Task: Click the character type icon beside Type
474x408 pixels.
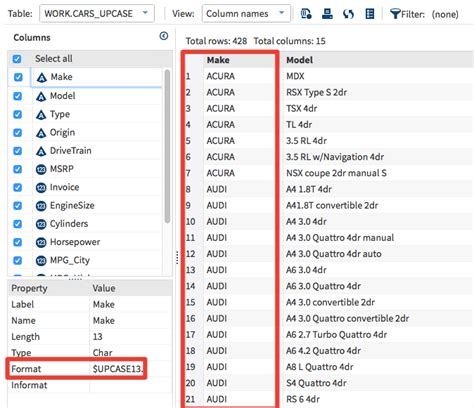Action: click(x=41, y=115)
